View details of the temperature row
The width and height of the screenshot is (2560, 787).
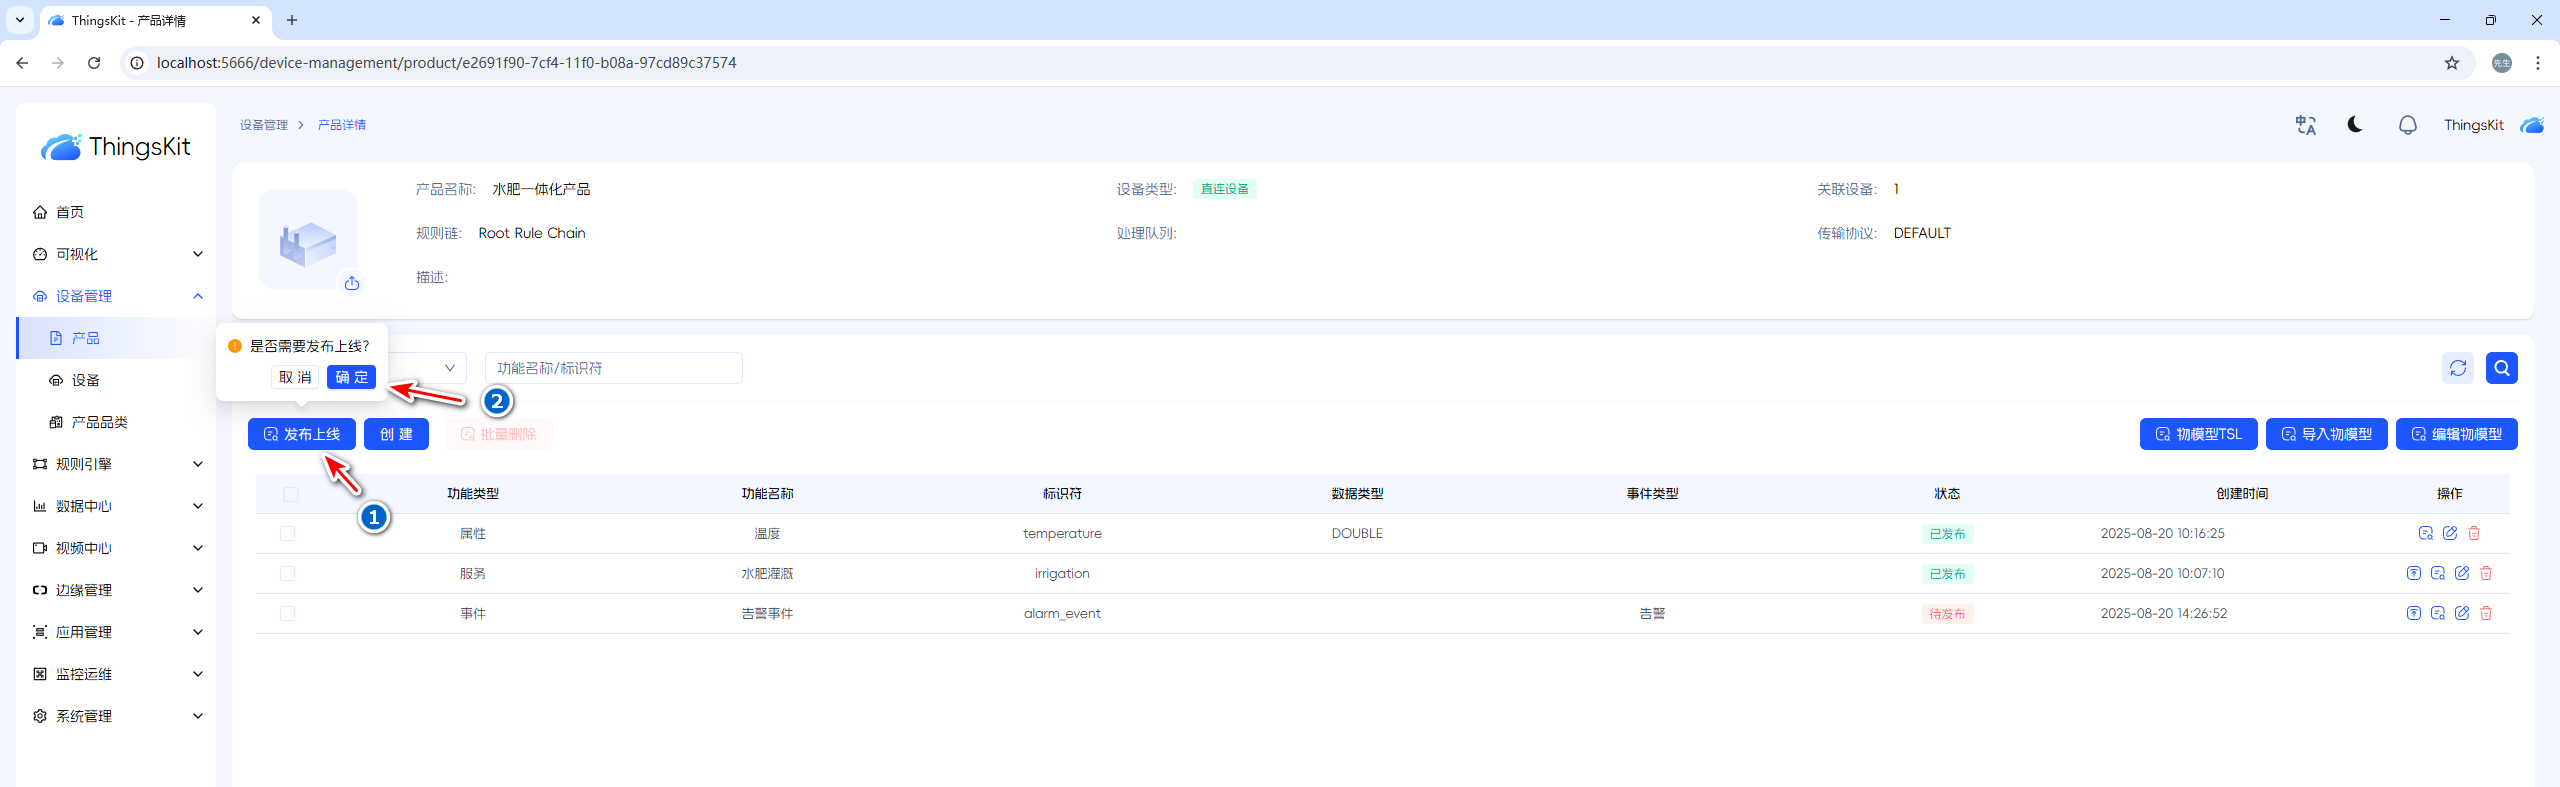(2425, 533)
